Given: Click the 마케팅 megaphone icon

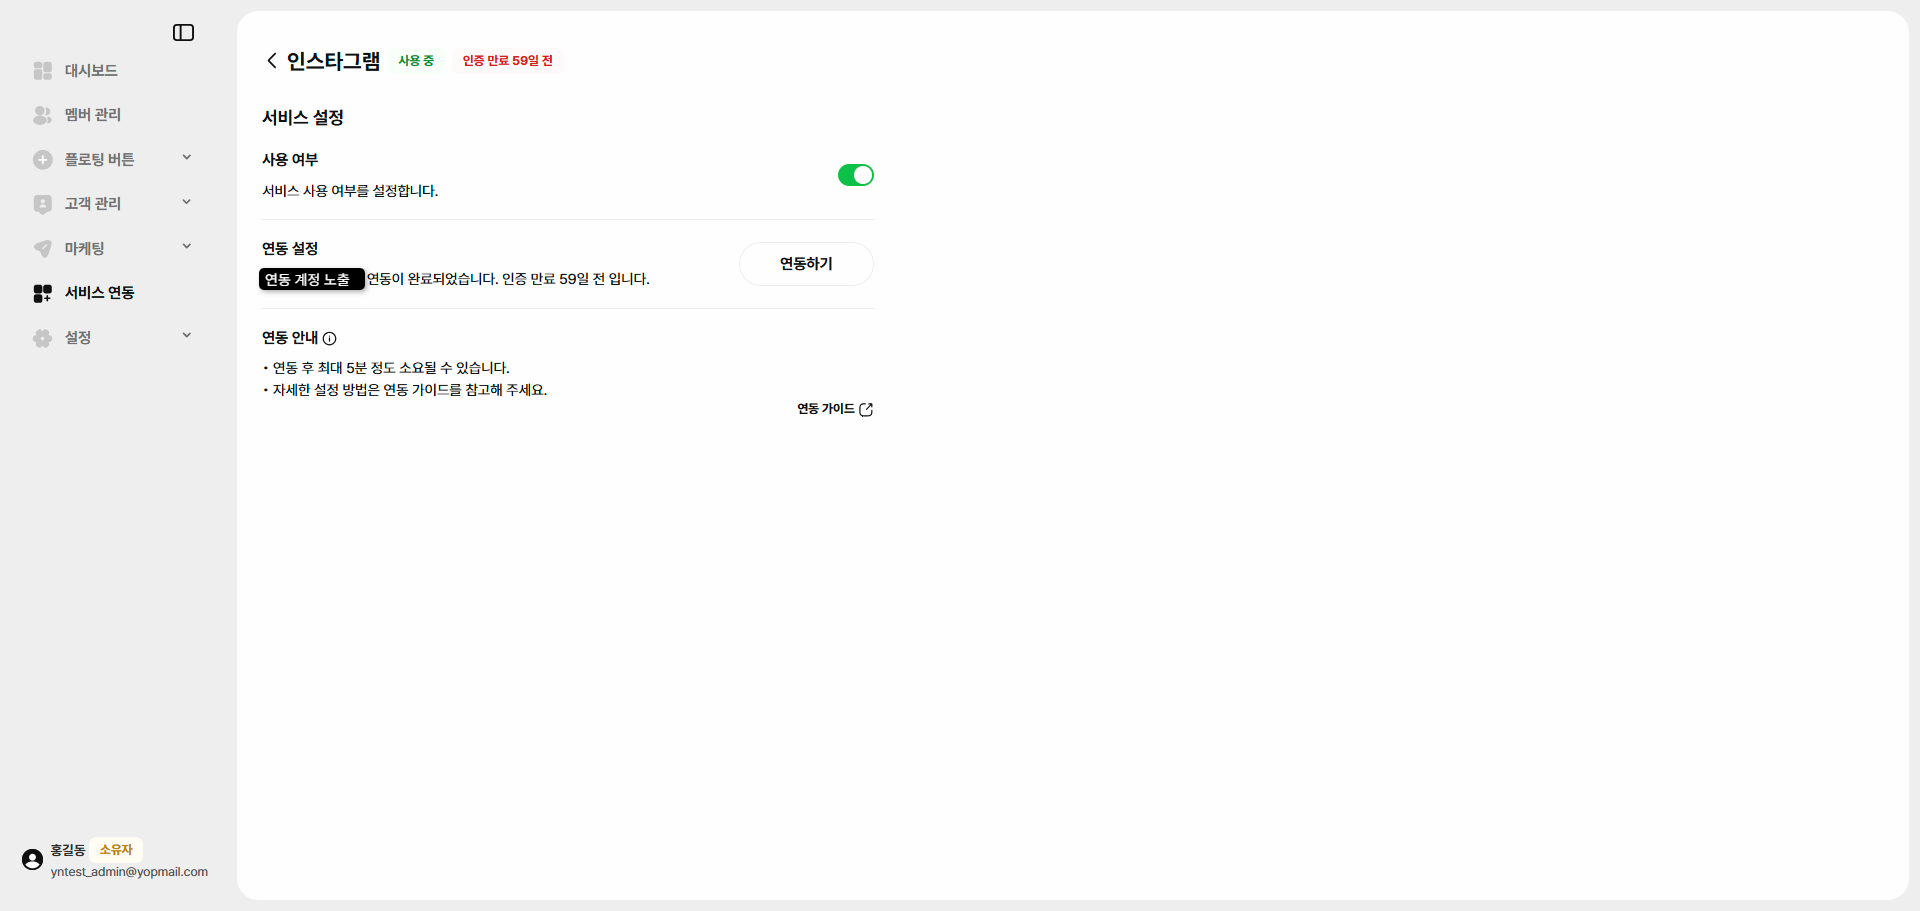Looking at the screenshot, I should [42, 249].
